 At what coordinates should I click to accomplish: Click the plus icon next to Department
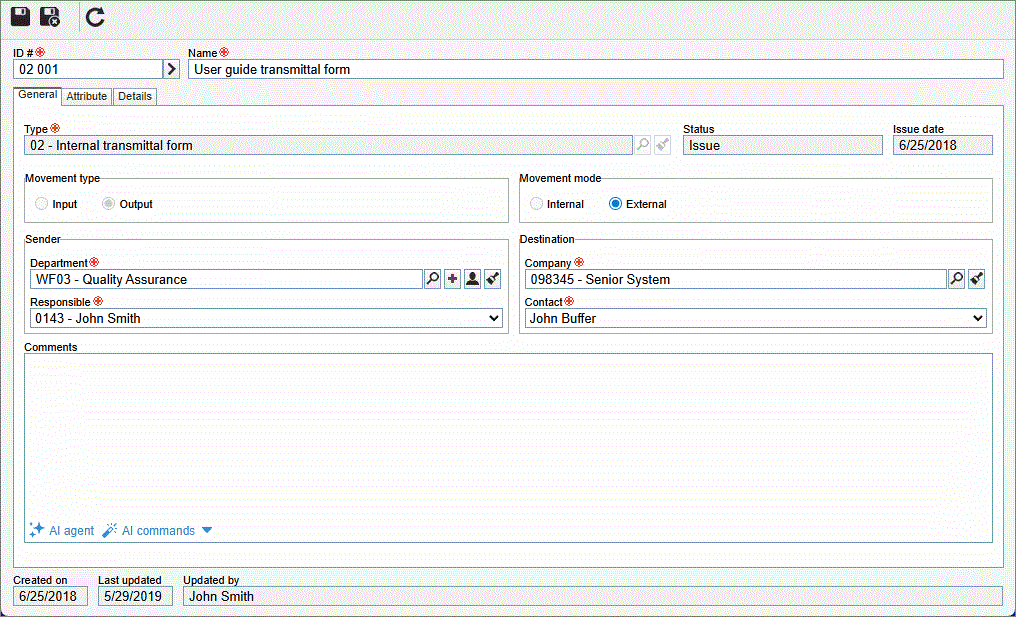point(452,280)
